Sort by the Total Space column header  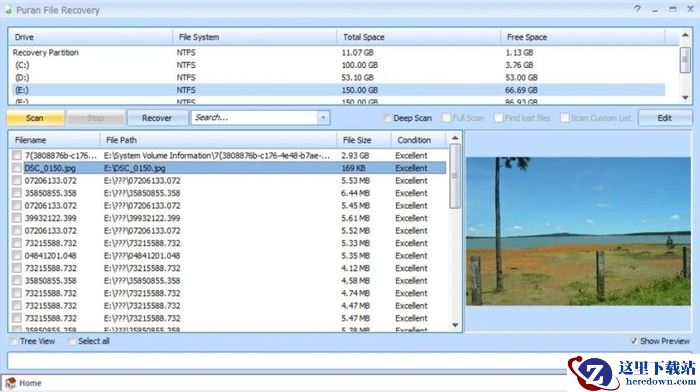pos(418,37)
